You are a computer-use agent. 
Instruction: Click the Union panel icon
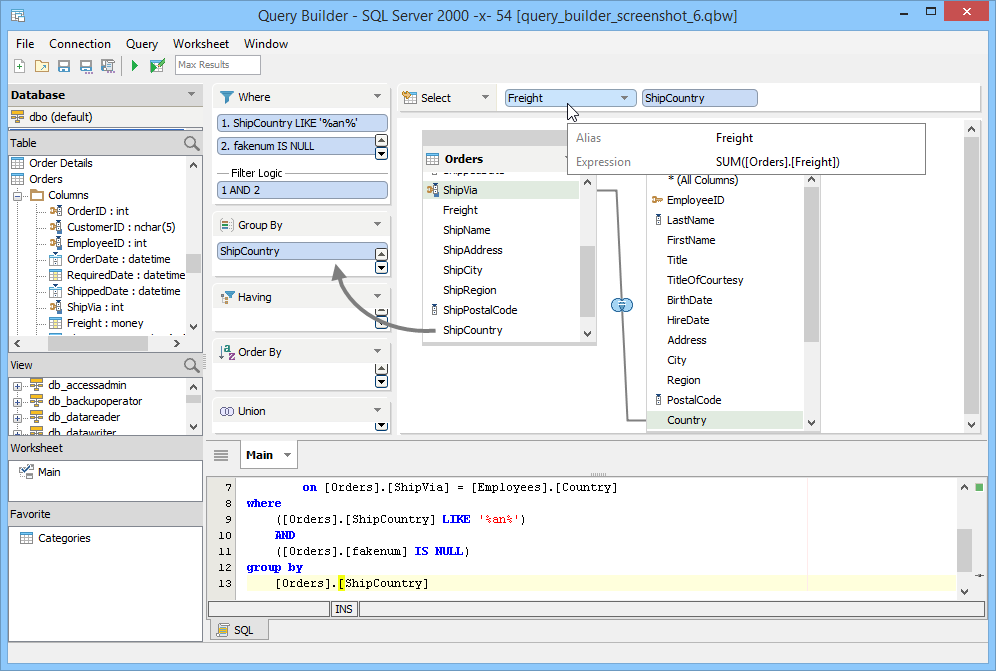[226, 411]
